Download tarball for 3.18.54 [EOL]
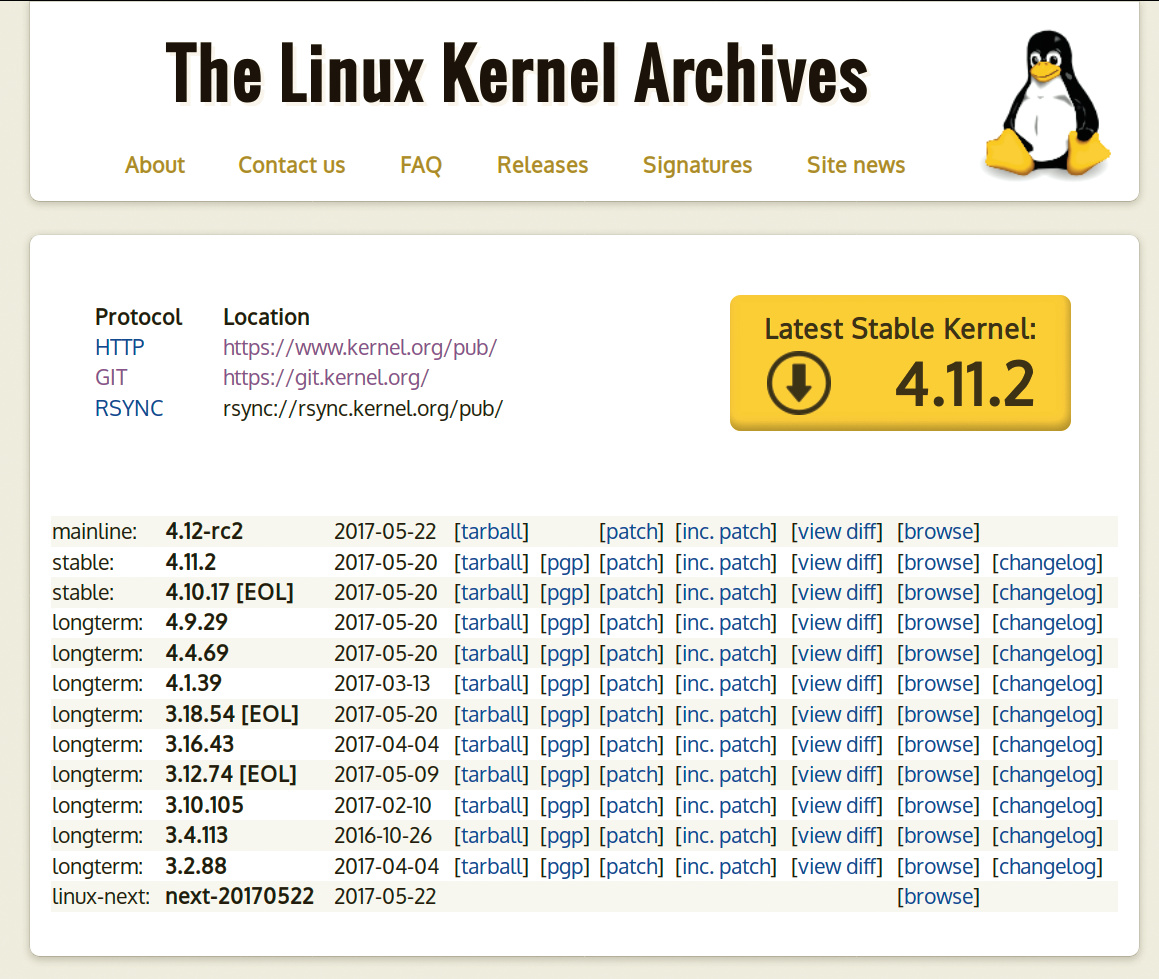 point(492,715)
